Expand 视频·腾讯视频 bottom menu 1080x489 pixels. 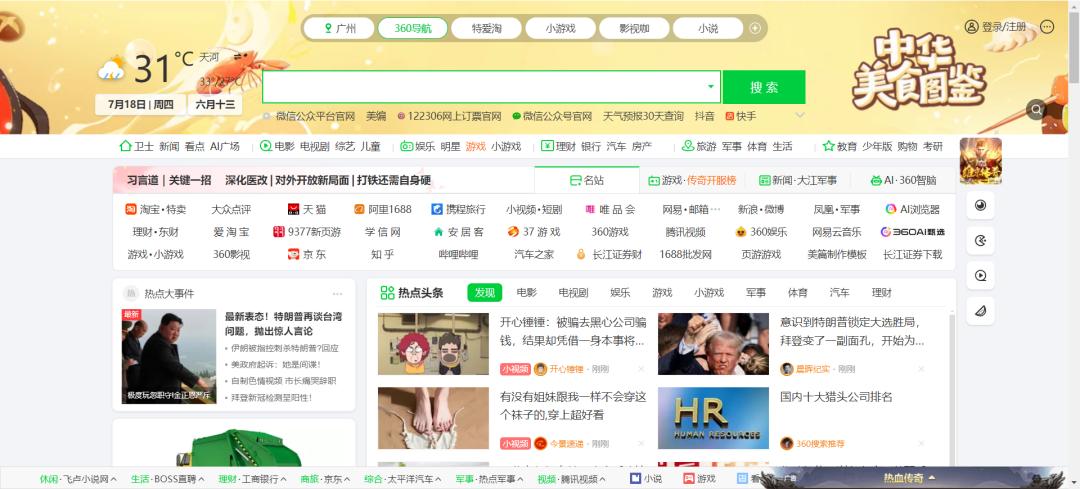point(603,479)
